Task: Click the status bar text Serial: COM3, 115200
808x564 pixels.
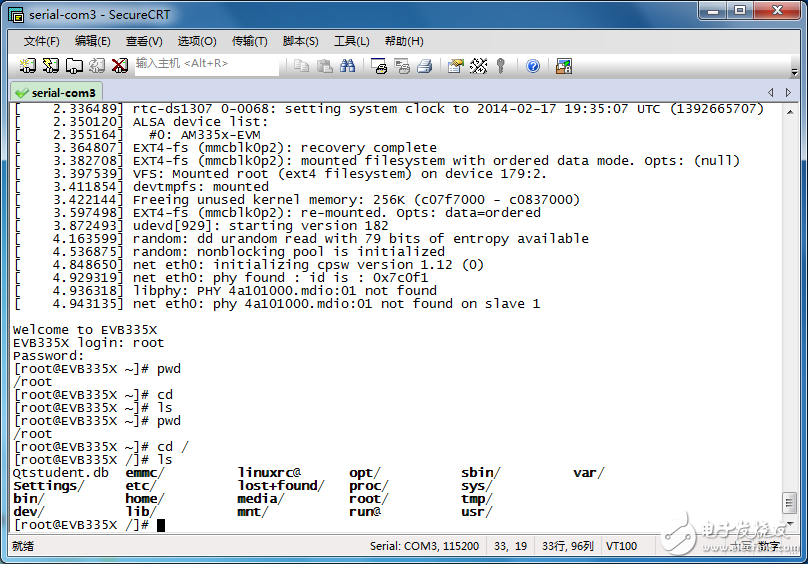Action: tap(424, 546)
